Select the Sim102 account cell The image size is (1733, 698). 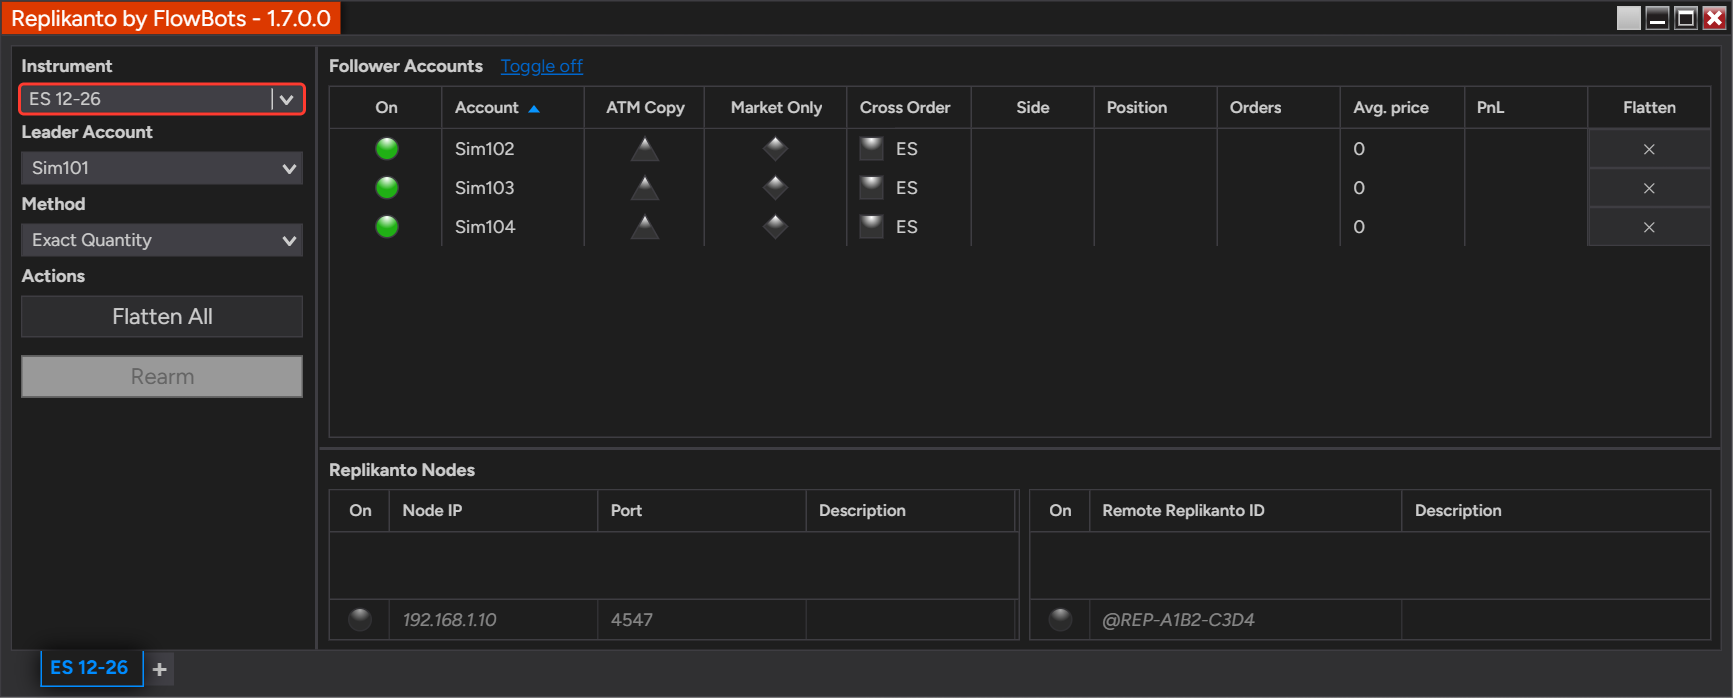[513, 149]
